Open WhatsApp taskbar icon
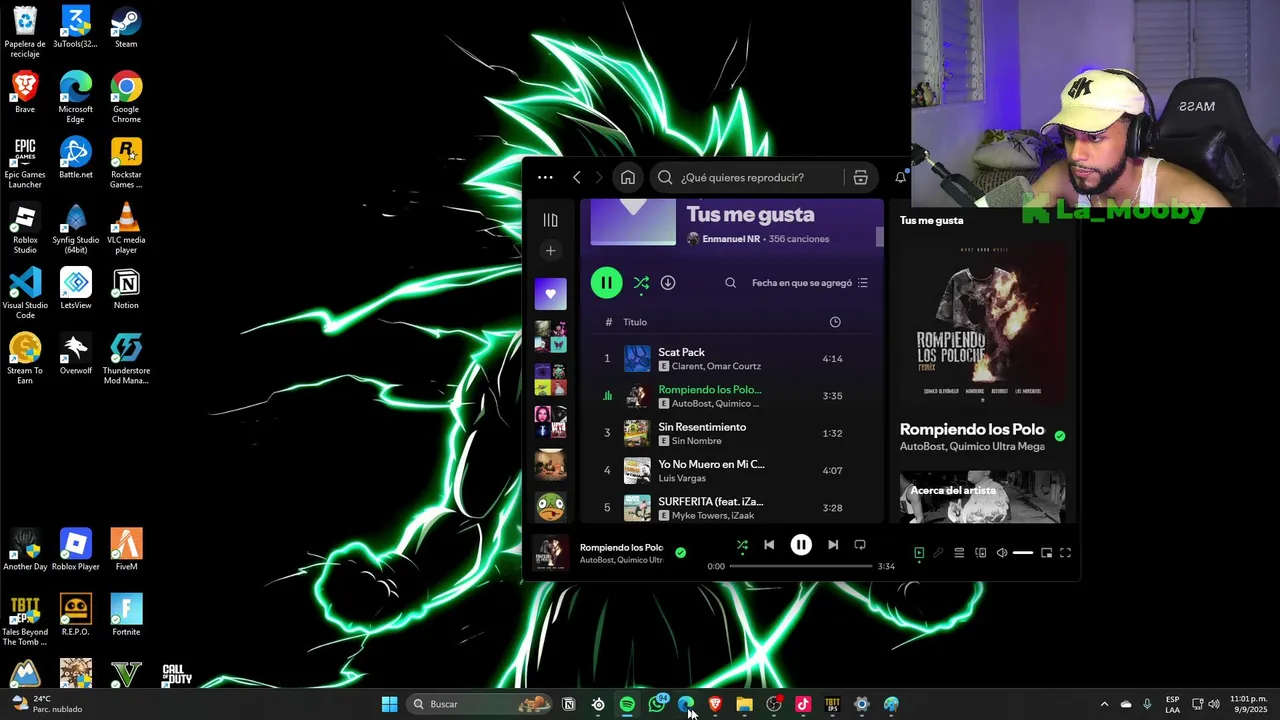Viewport: 1280px width, 720px height. click(x=657, y=704)
